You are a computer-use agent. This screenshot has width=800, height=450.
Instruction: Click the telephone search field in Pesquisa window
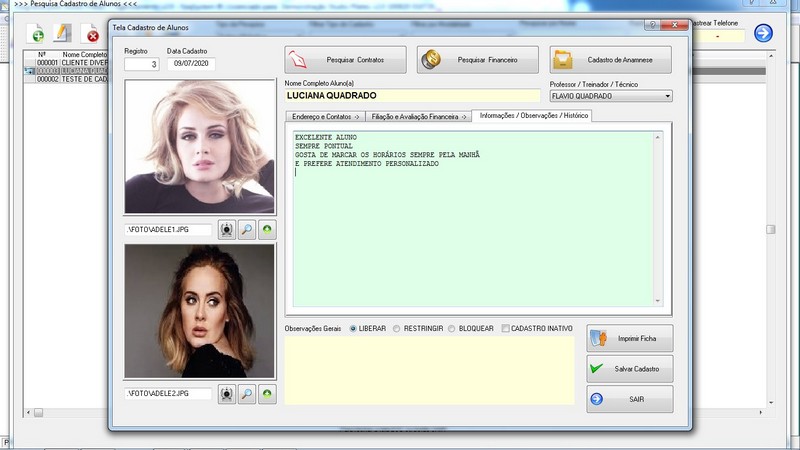[717, 36]
